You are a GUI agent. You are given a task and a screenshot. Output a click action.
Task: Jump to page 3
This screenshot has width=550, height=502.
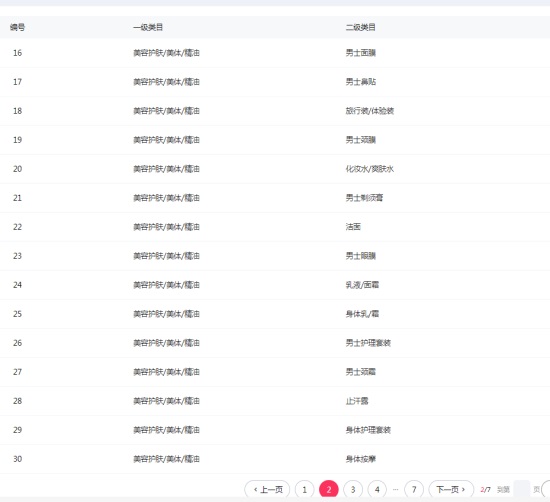pos(353,489)
